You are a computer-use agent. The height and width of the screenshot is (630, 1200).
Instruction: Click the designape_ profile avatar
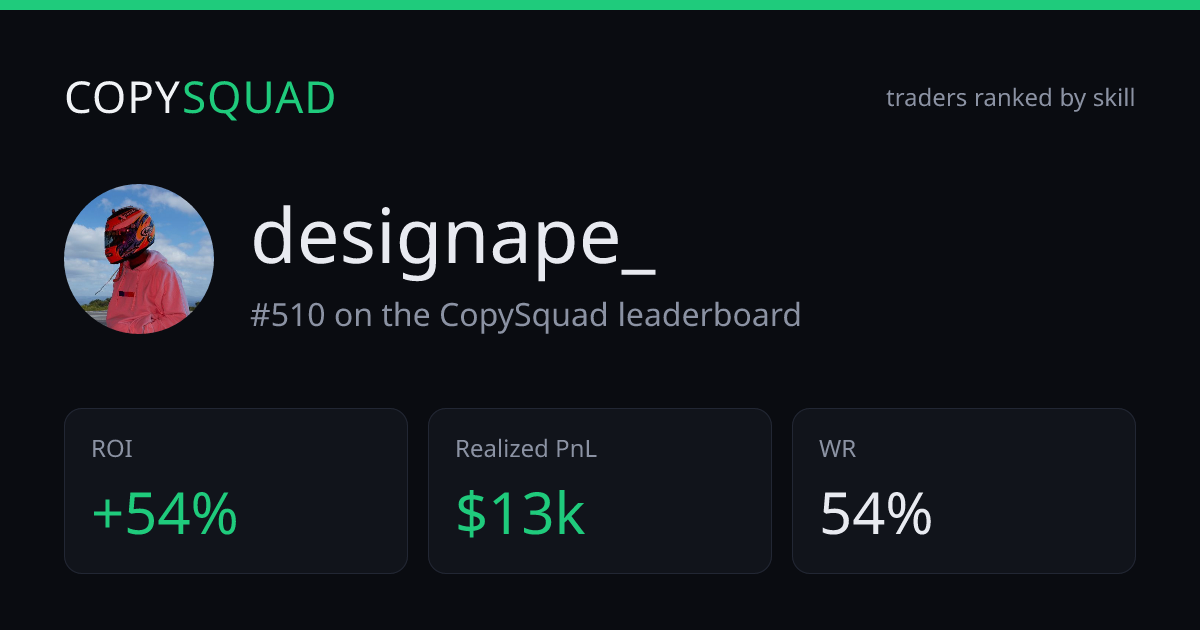tap(139, 259)
